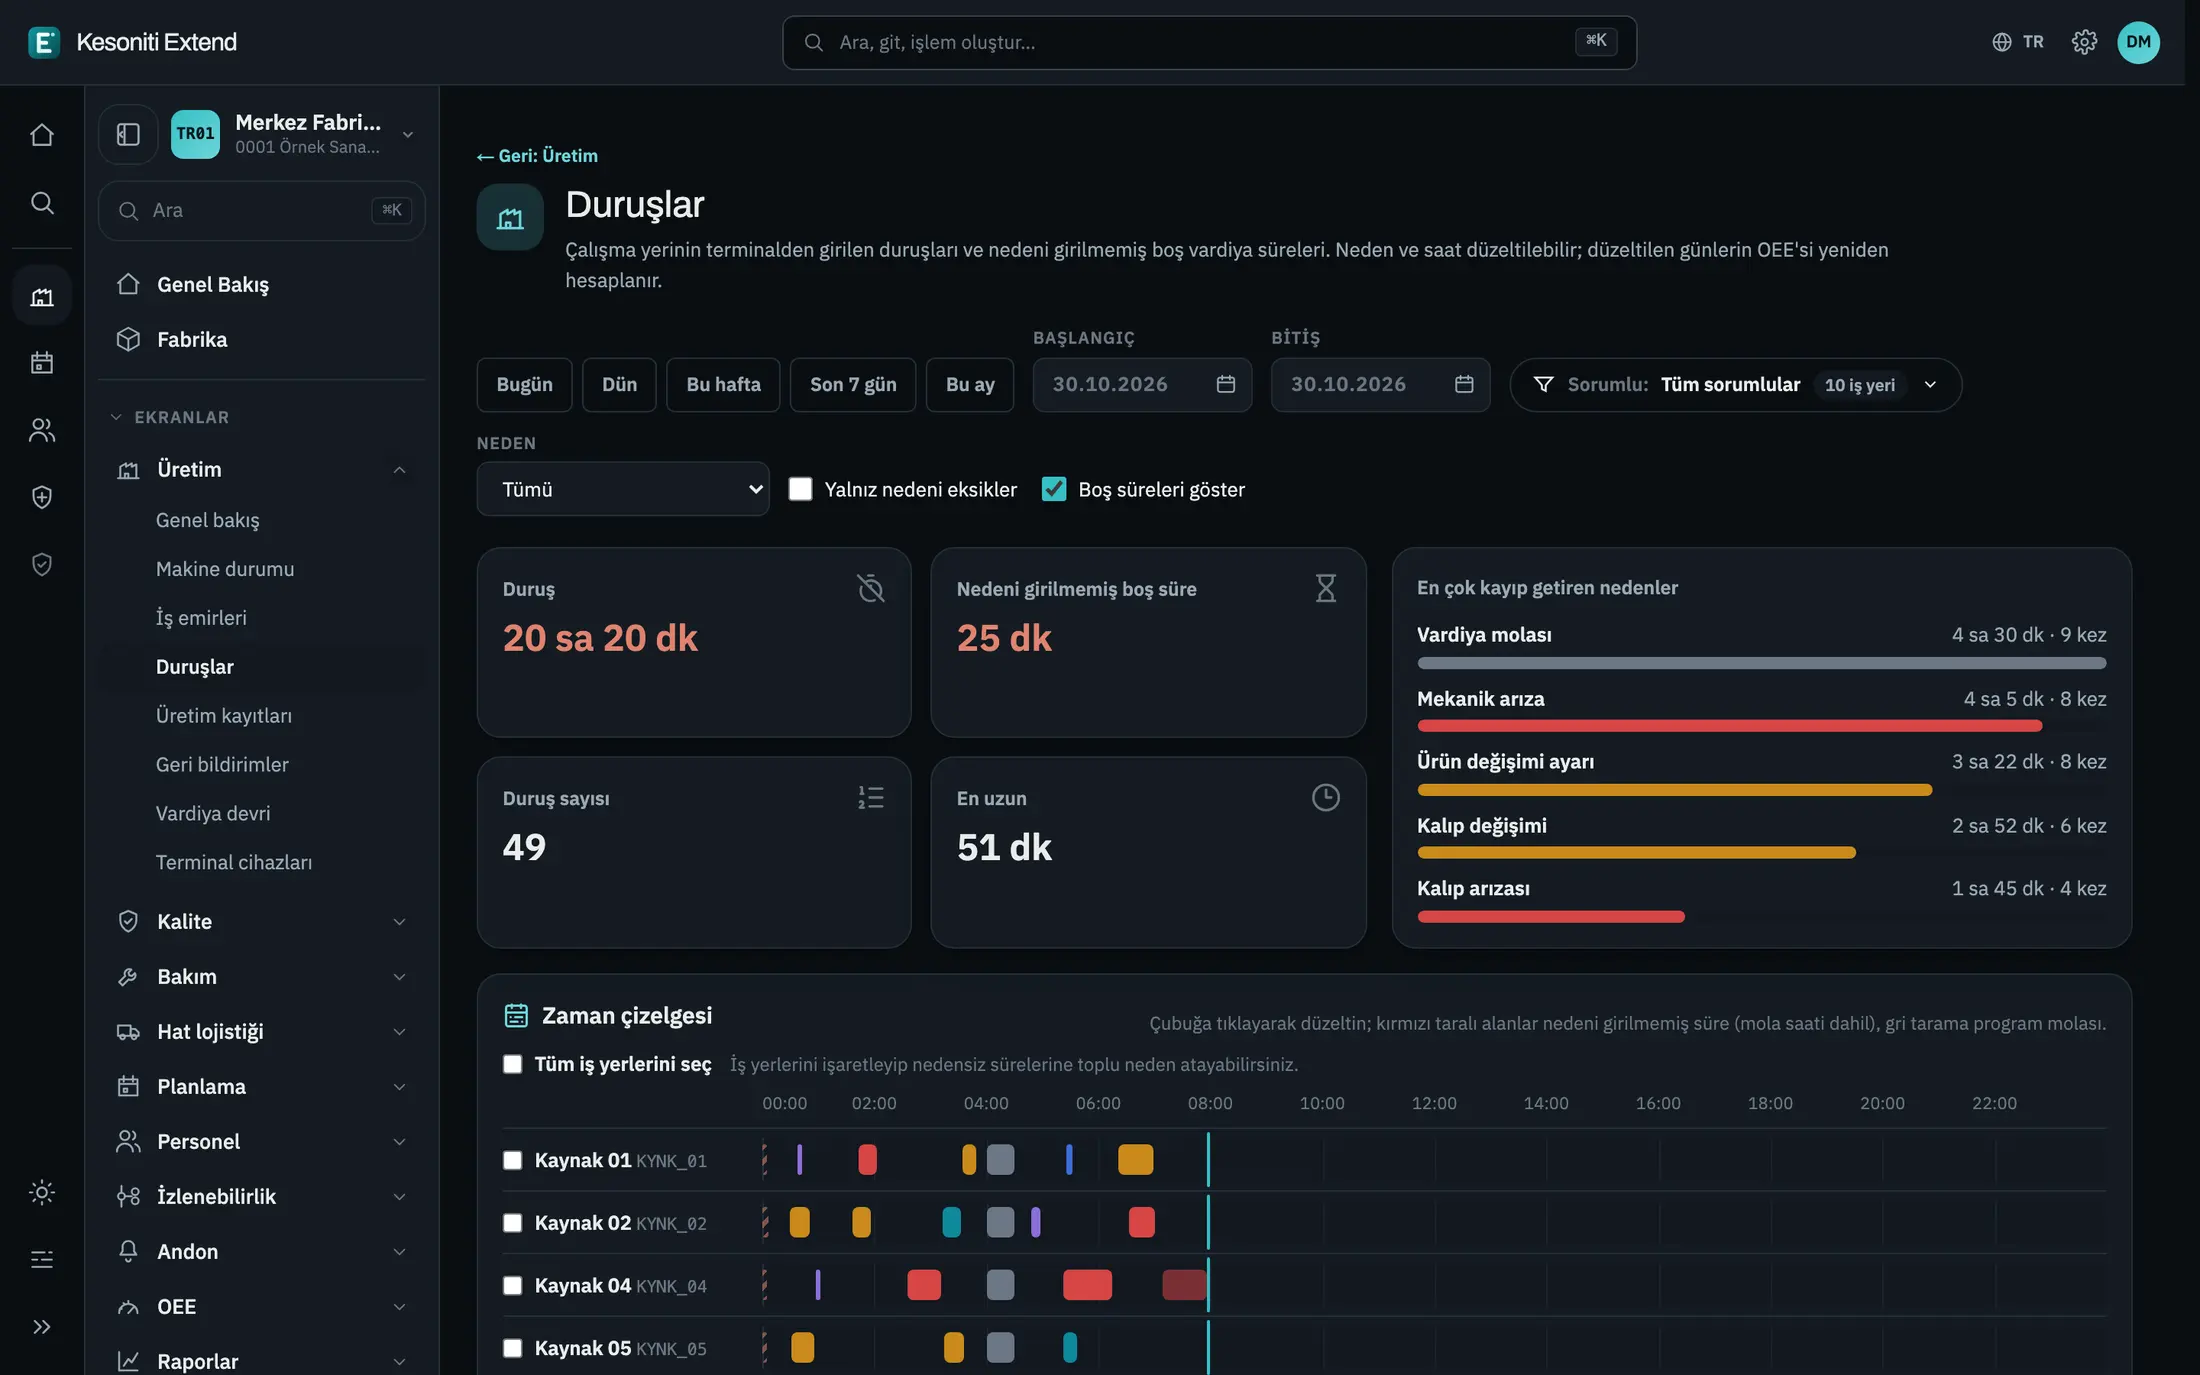Open the Neden 'Tümü' dropdown
The height and width of the screenshot is (1375, 2200).
coord(623,489)
